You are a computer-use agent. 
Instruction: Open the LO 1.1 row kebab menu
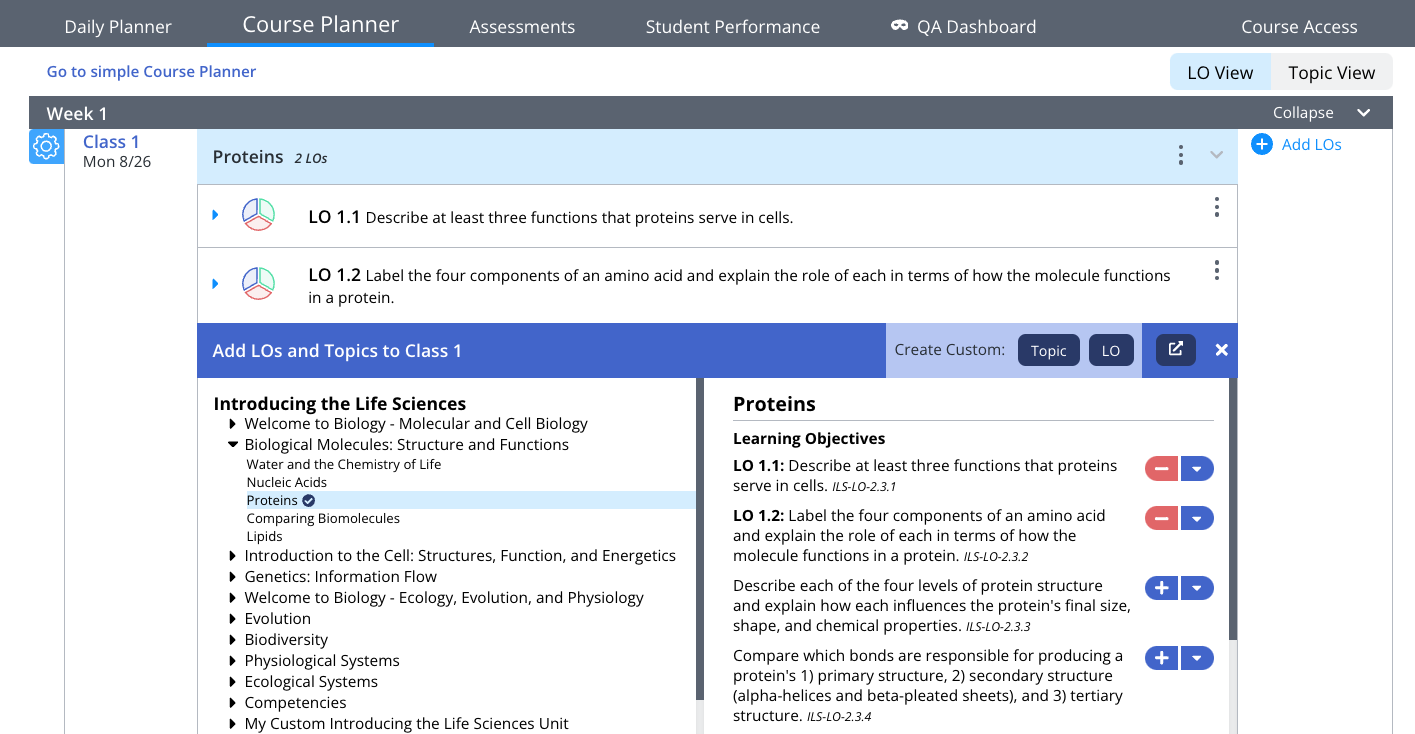click(x=1216, y=207)
